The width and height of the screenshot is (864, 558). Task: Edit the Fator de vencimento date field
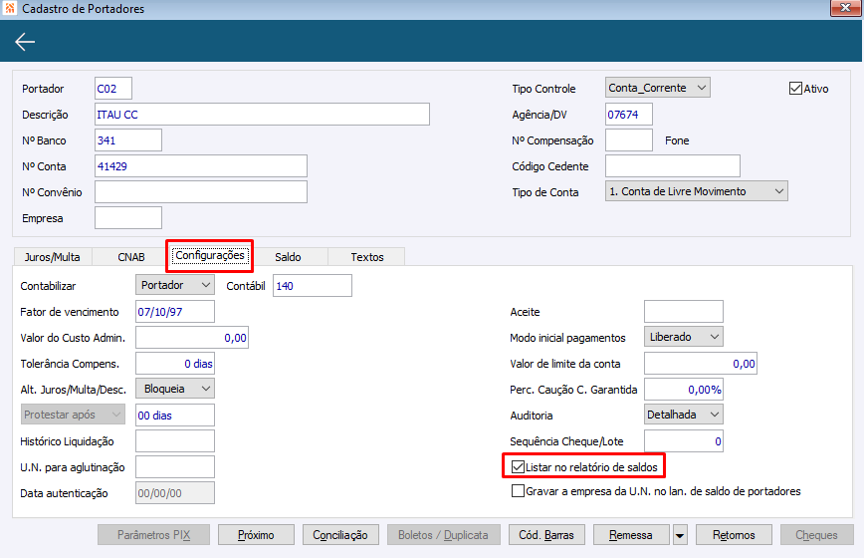175,312
